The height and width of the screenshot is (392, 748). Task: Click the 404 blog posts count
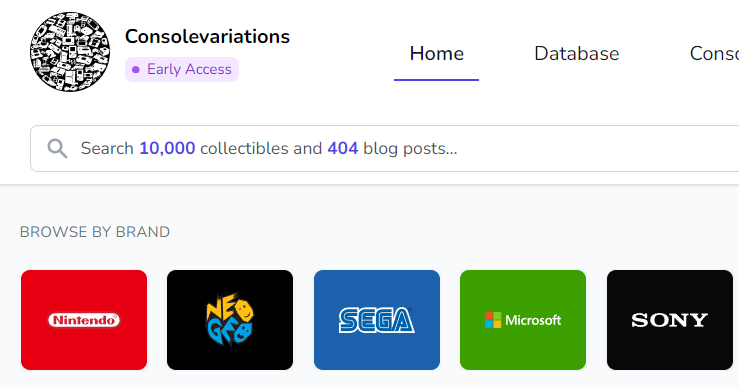pos(343,148)
